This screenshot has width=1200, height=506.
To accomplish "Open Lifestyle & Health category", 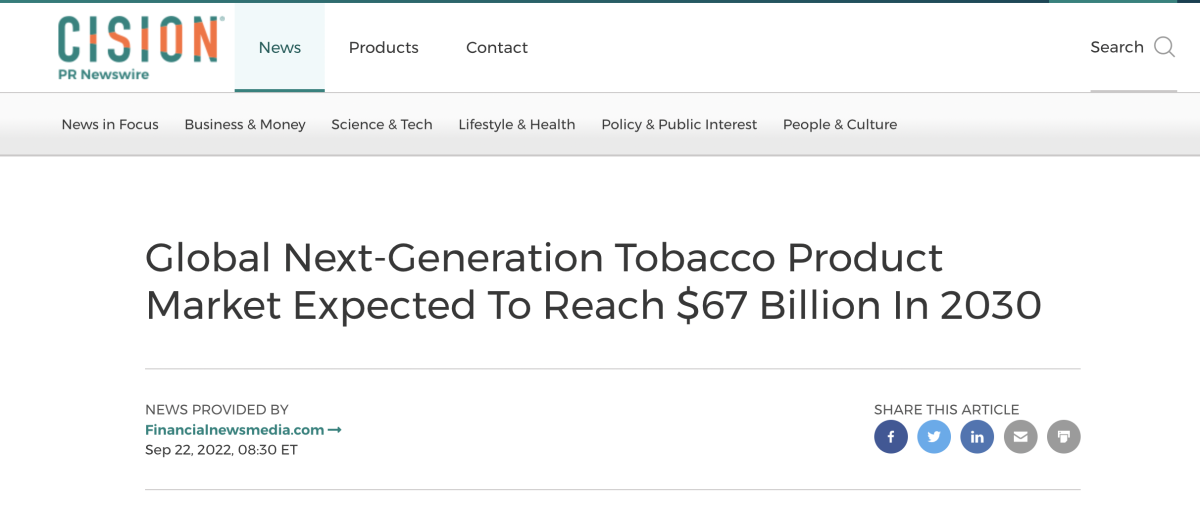I will [x=517, y=125].
